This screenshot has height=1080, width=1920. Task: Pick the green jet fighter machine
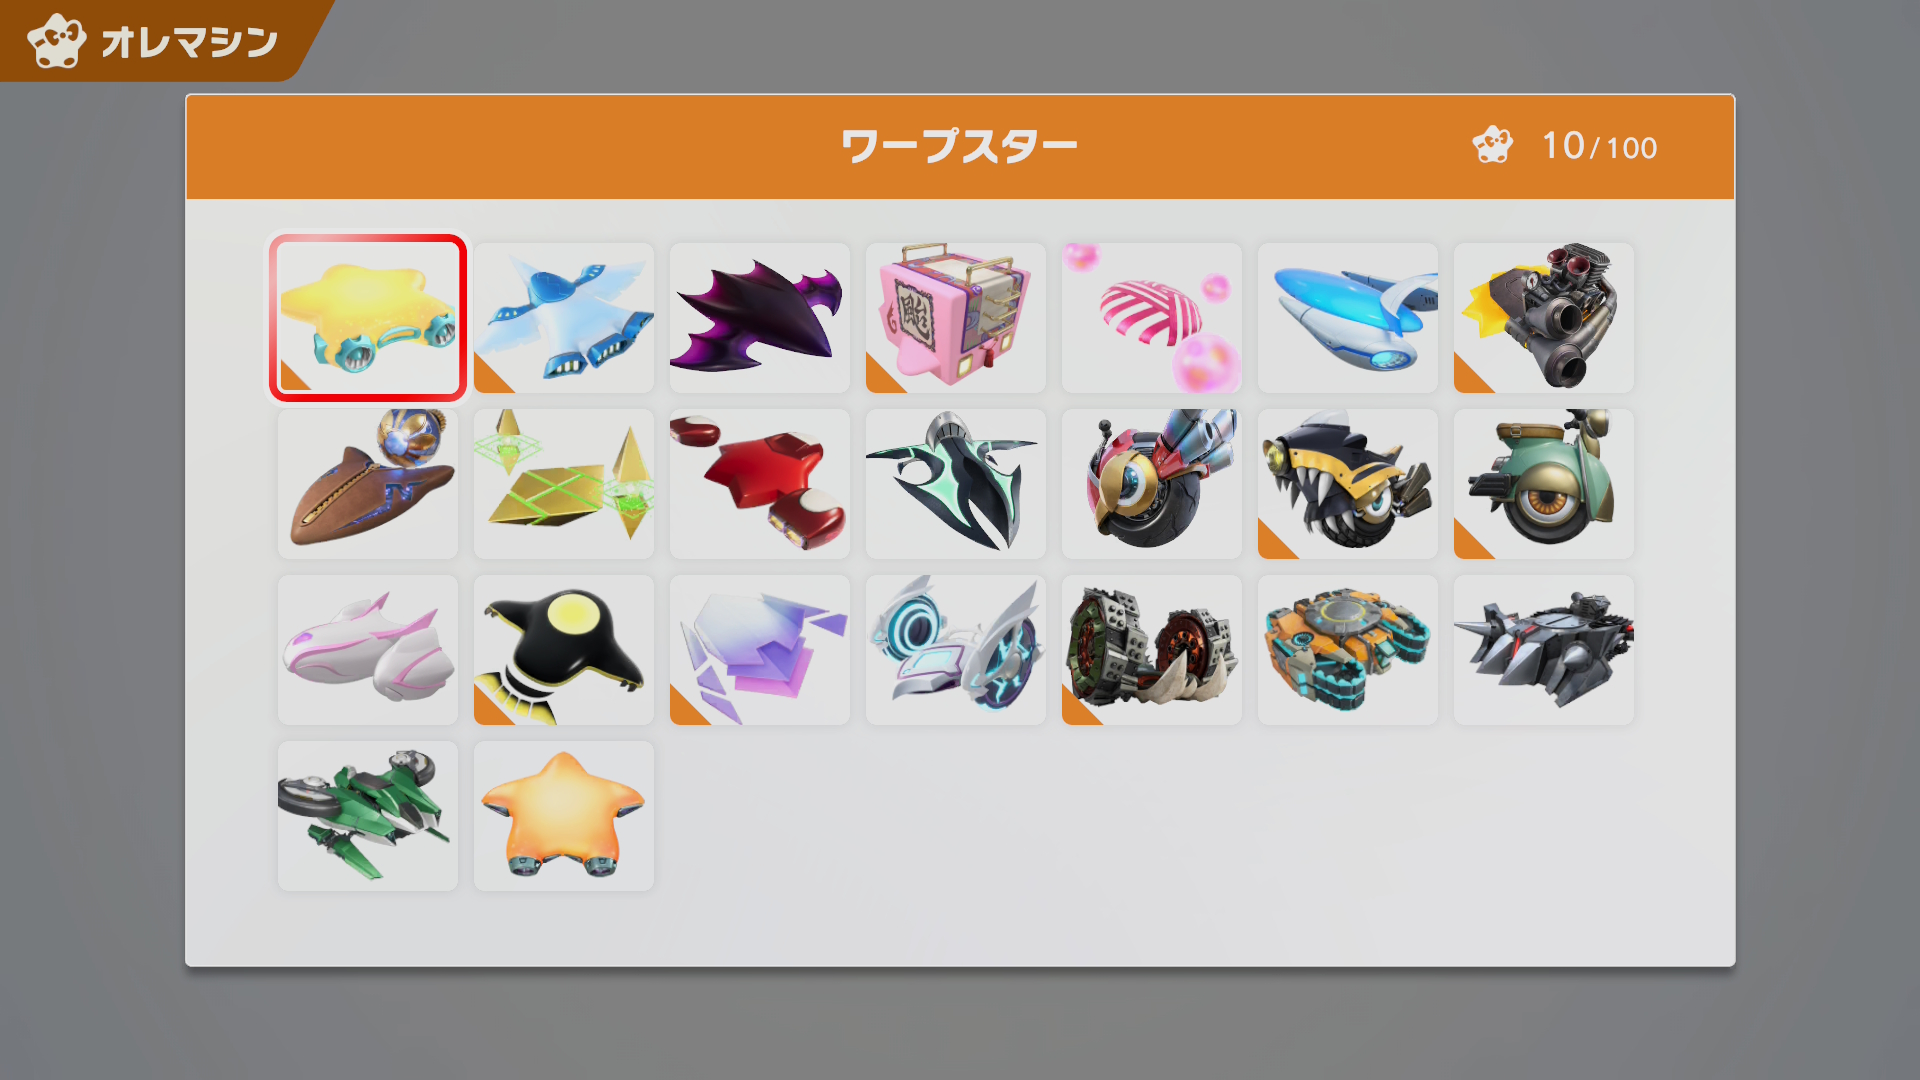pos(368,816)
